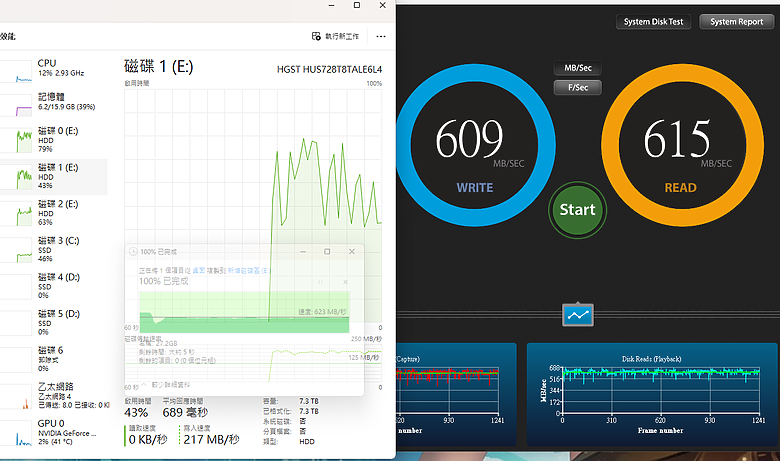
Task: Select Disk 3 (C:) SSD 46%
Action: 54,250
